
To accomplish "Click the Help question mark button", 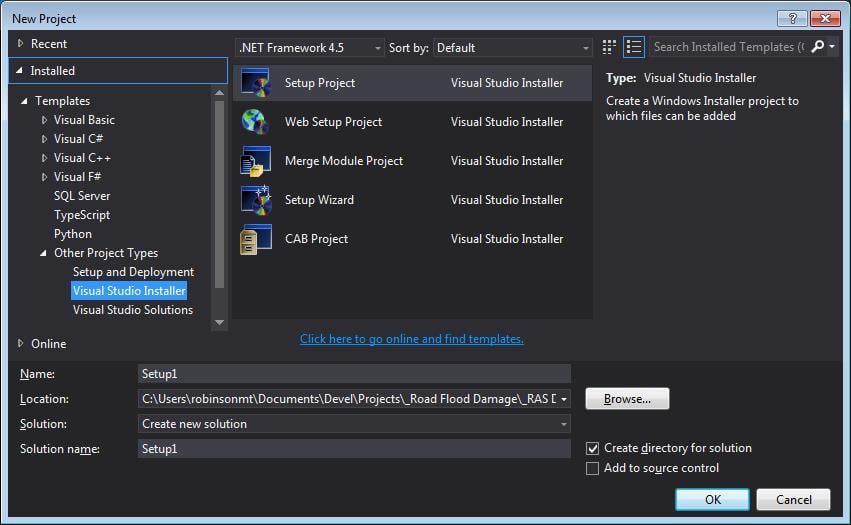I will pyautogui.click(x=792, y=18).
